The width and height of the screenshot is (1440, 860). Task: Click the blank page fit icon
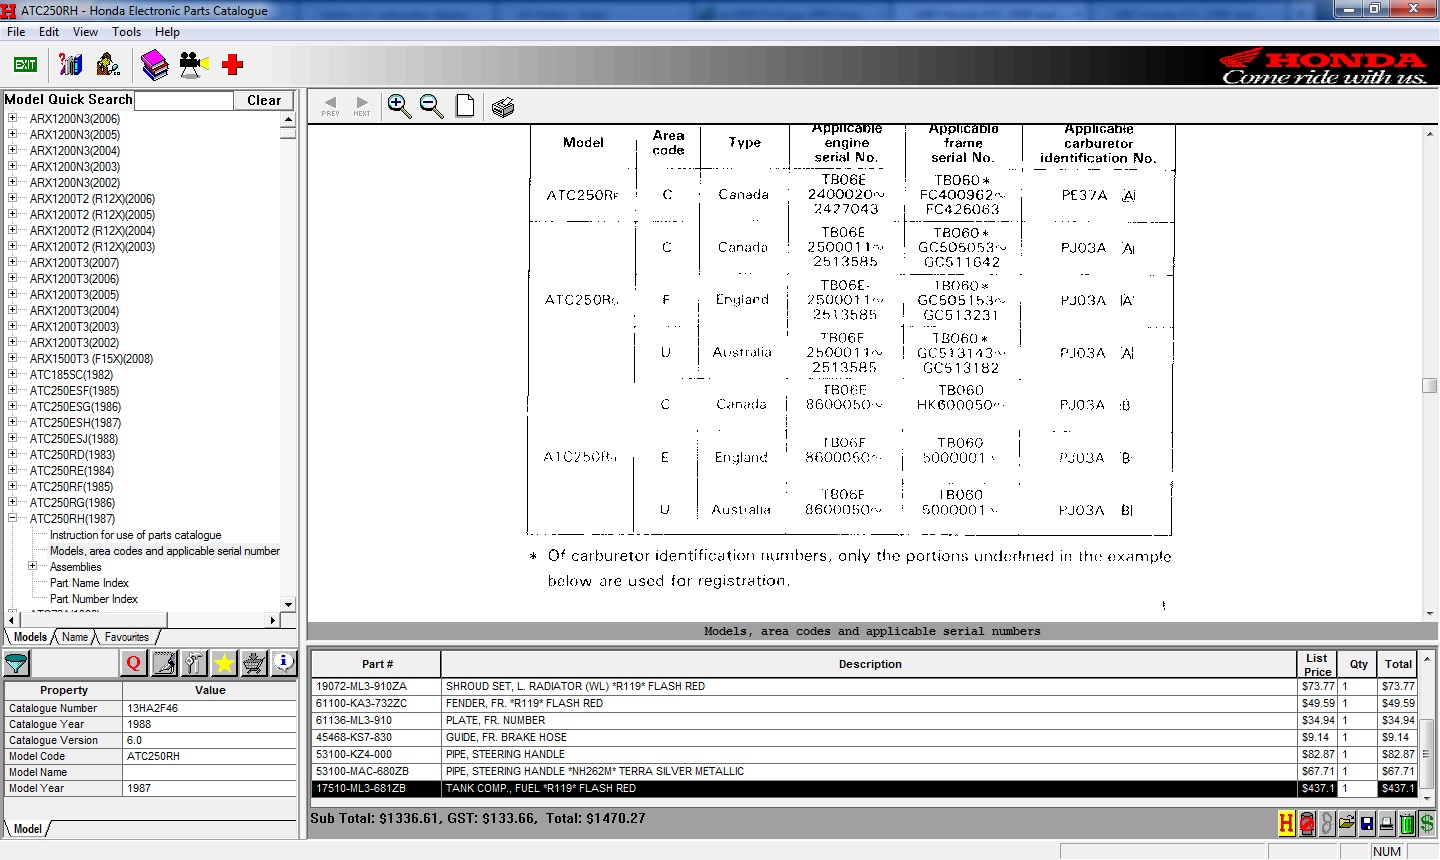pyautogui.click(x=465, y=106)
